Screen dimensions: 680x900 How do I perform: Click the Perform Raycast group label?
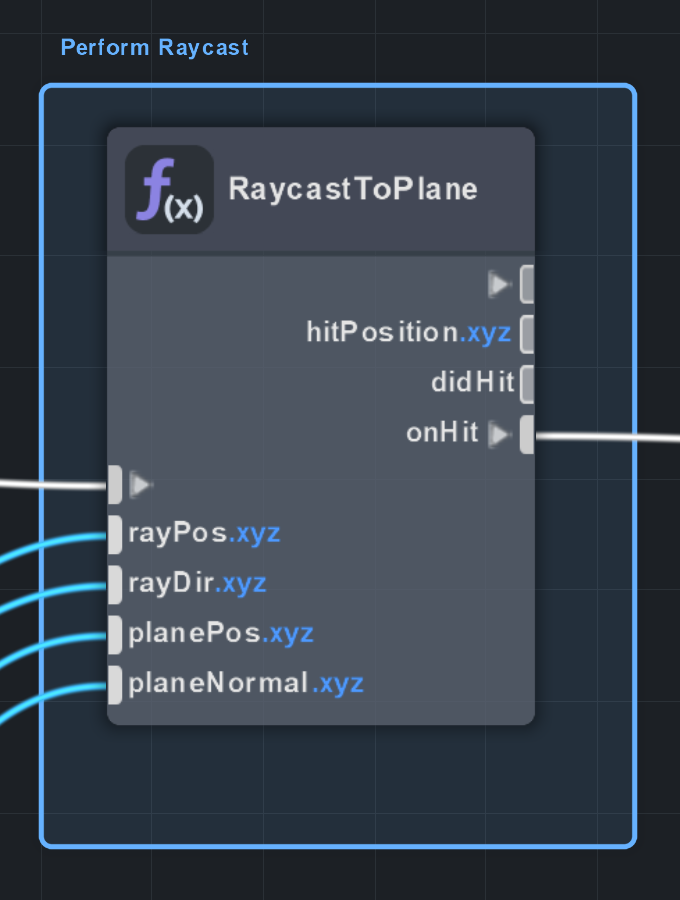tap(154, 47)
